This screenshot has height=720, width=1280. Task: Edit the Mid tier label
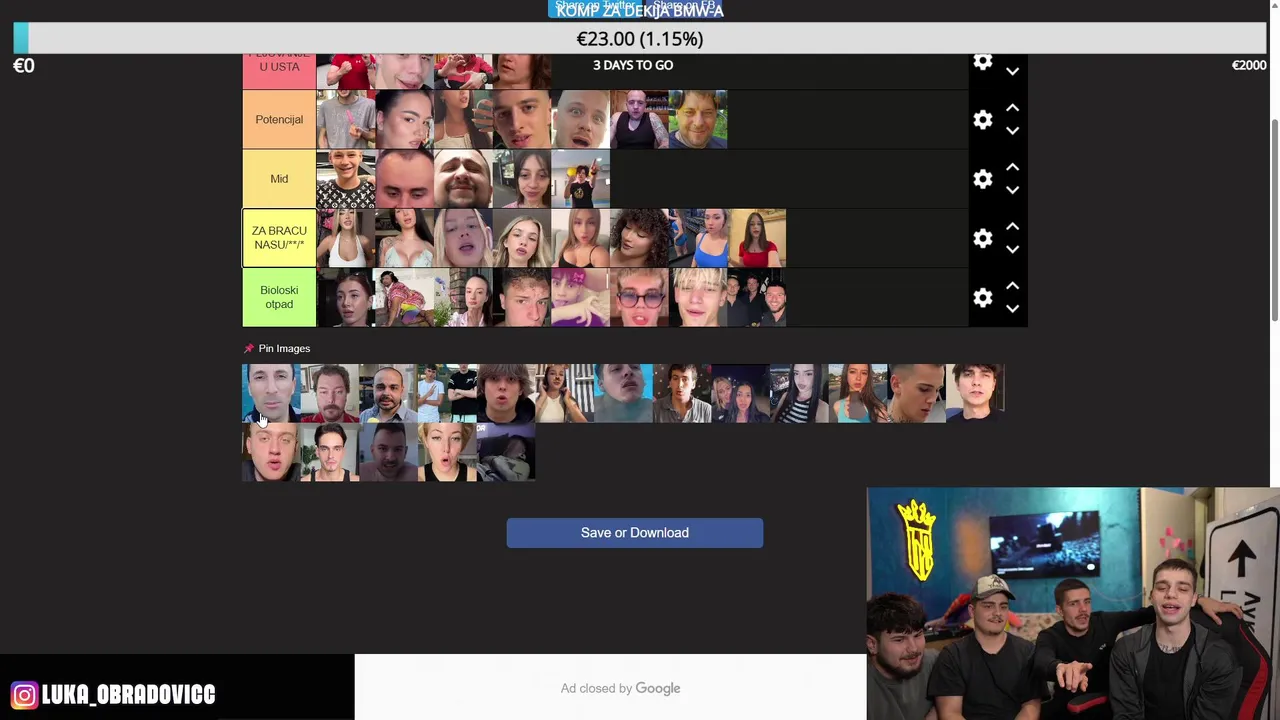279,179
